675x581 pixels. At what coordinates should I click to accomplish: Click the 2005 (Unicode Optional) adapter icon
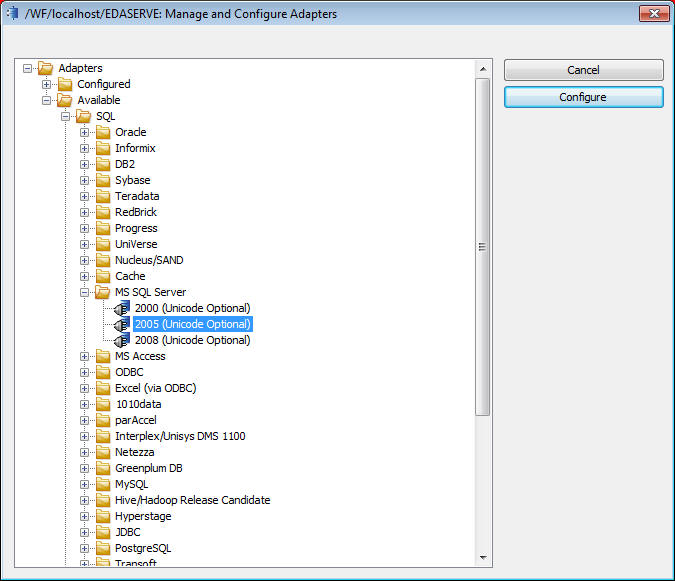coord(122,324)
